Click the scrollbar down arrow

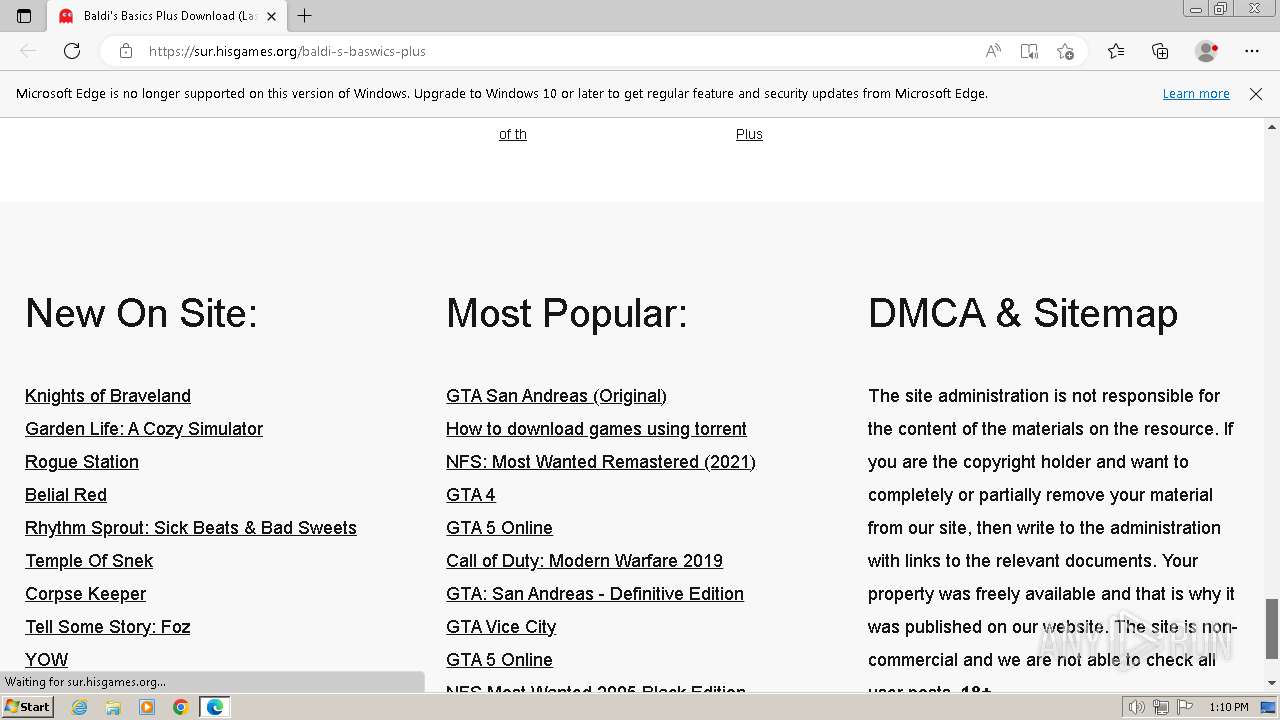click(x=1272, y=683)
